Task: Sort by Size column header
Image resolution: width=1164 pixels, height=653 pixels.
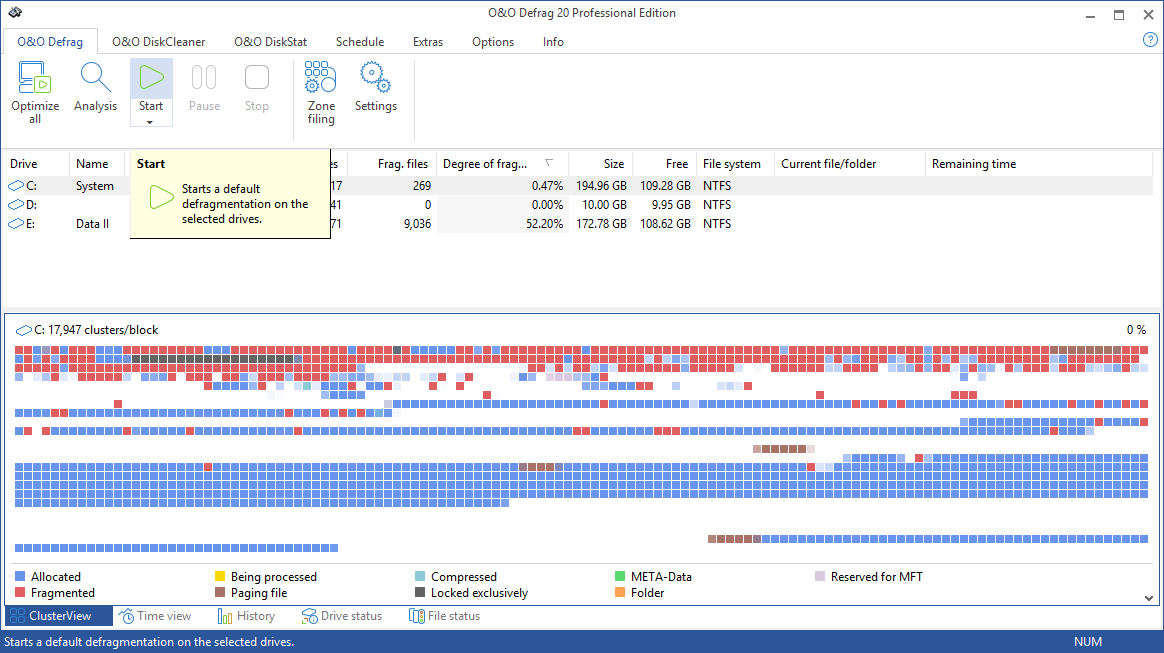Action: (x=601, y=164)
